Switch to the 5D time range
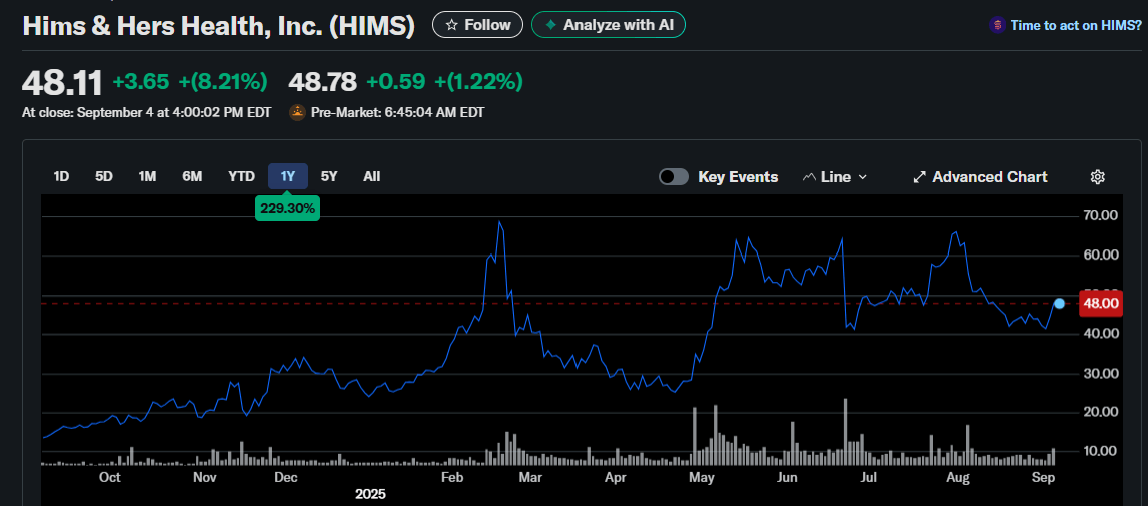The height and width of the screenshot is (506, 1148). [104, 177]
